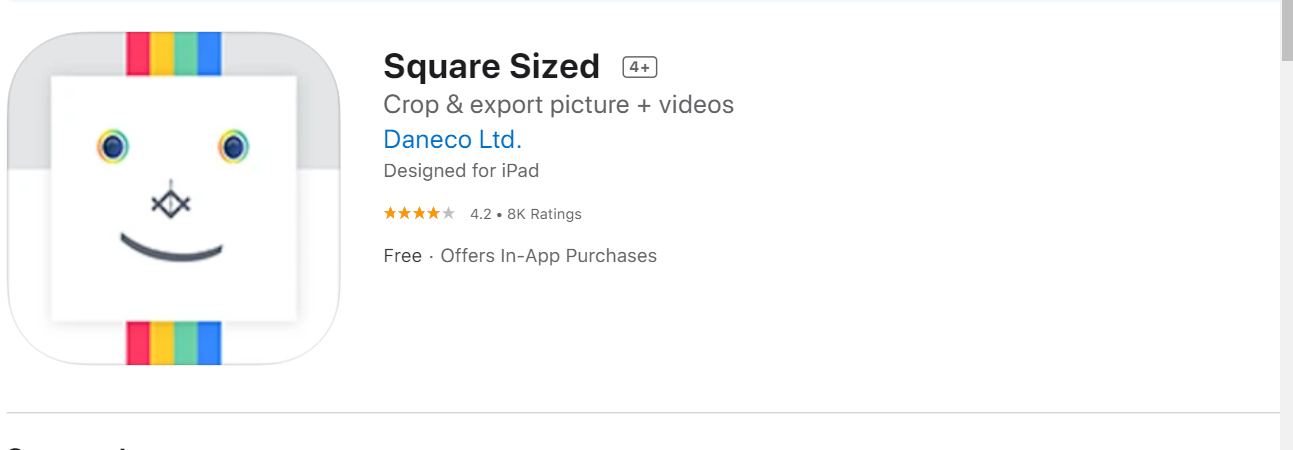Click the curved smile on the app icon
Screen dimensions: 1293x450
(171, 248)
